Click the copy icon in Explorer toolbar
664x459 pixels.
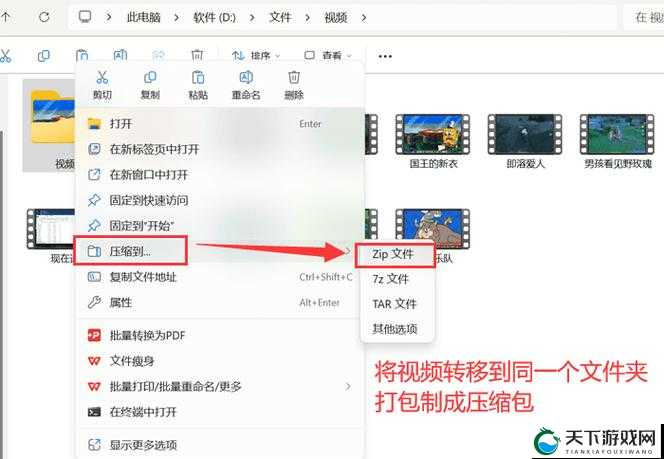(x=44, y=55)
